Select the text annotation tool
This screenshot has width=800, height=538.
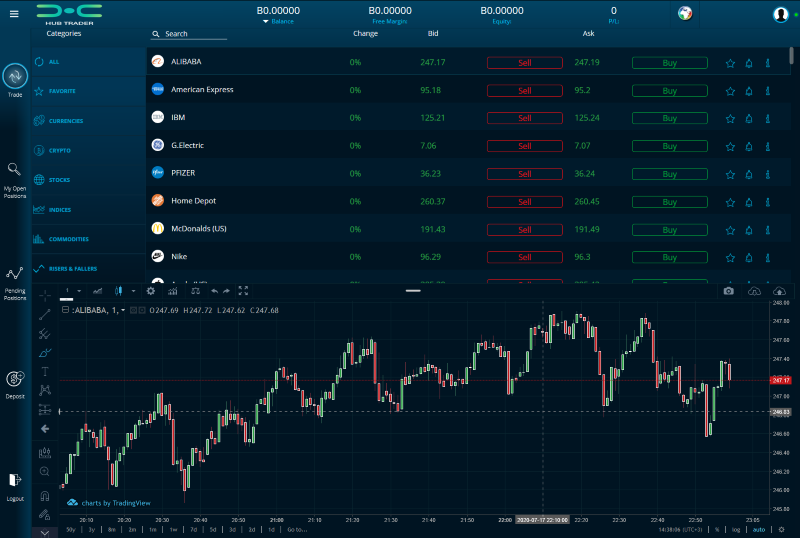point(45,371)
